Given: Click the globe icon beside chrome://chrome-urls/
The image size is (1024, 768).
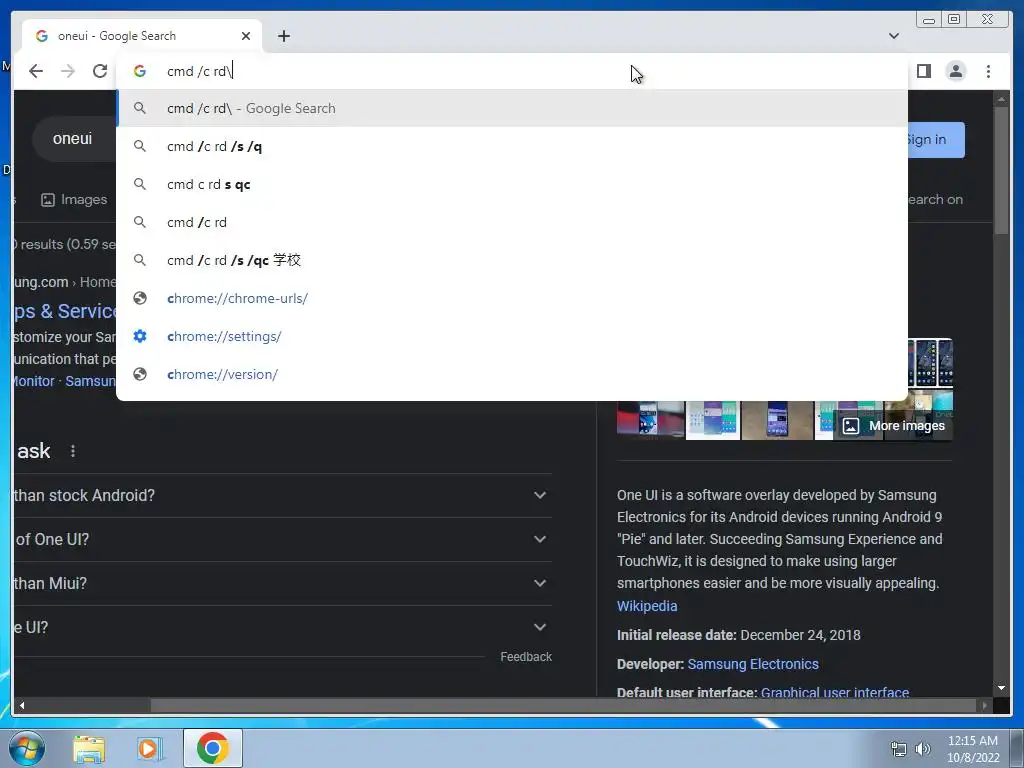Looking at the screenshot, I should point(140,298).
